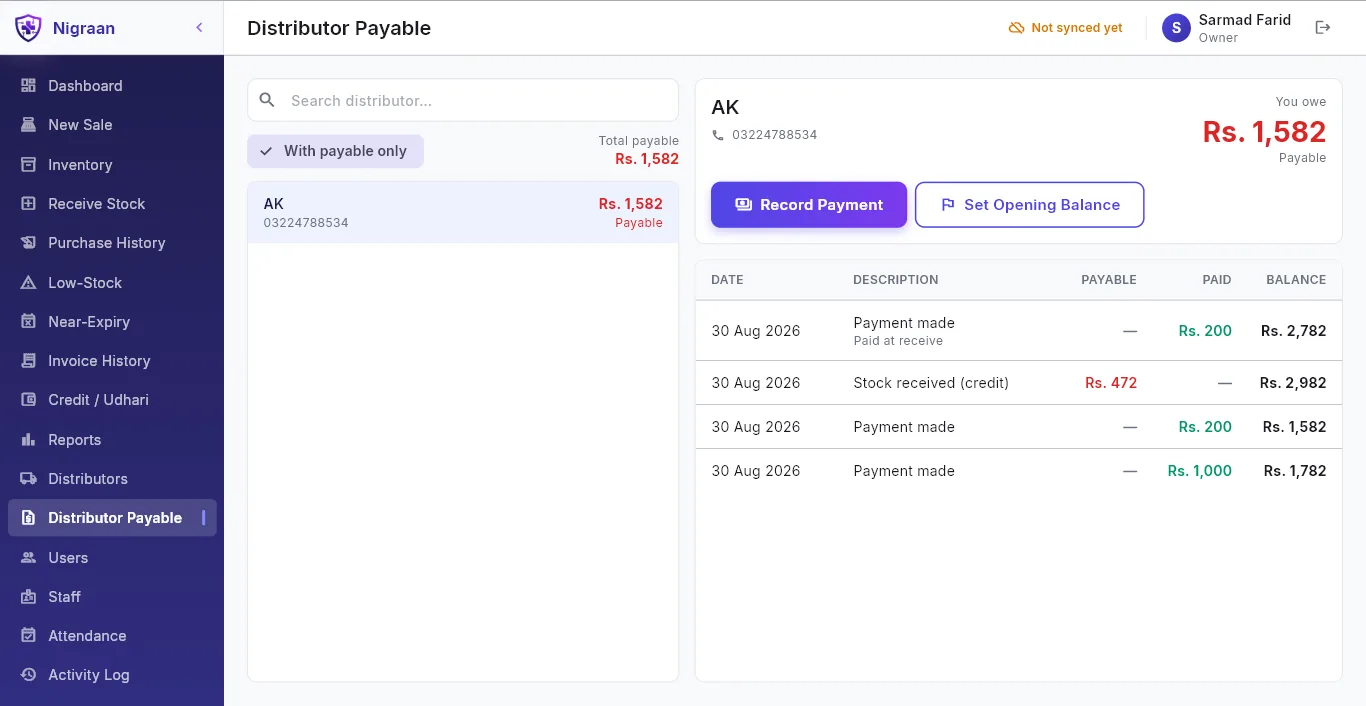
Task: Click the logout icon in header
Action: tap(1323, 28)
